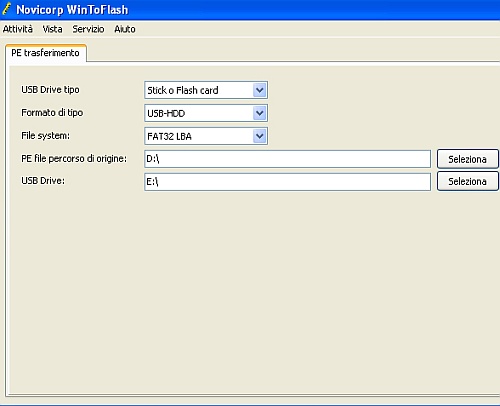Image resolution: width=500 pixels, height=406 pixels.
Task: Click the 'PE file percorso di origine:' label
Action: pyautogui.click(x=74, y=159)
